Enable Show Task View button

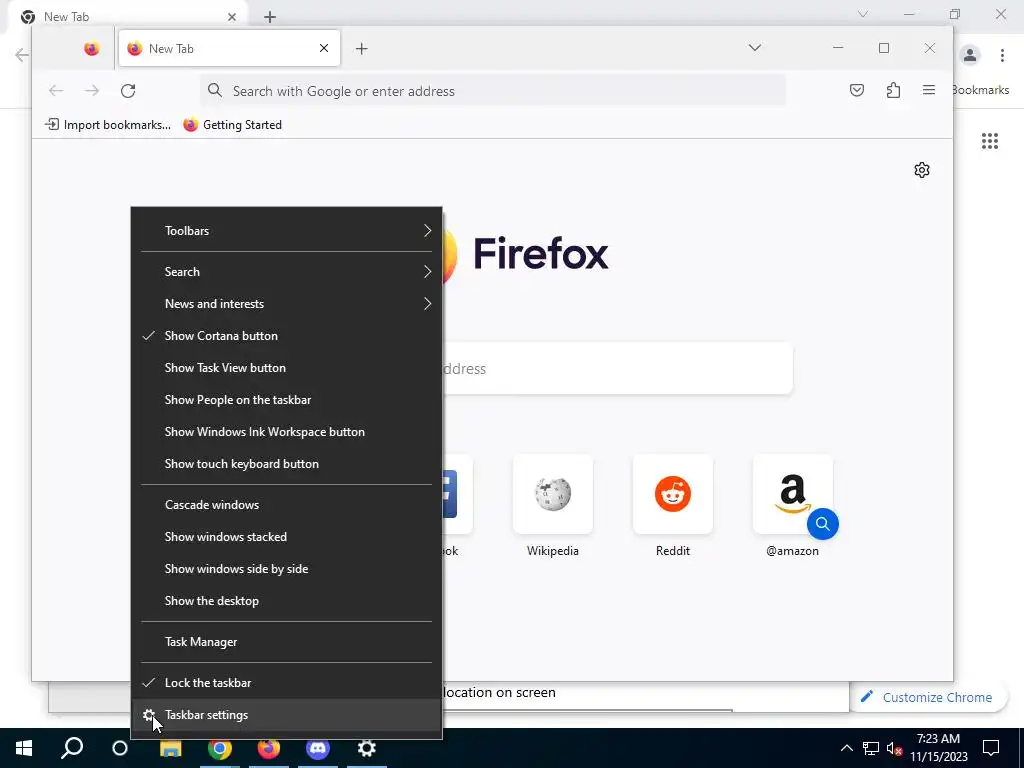(x=287, y=368)
